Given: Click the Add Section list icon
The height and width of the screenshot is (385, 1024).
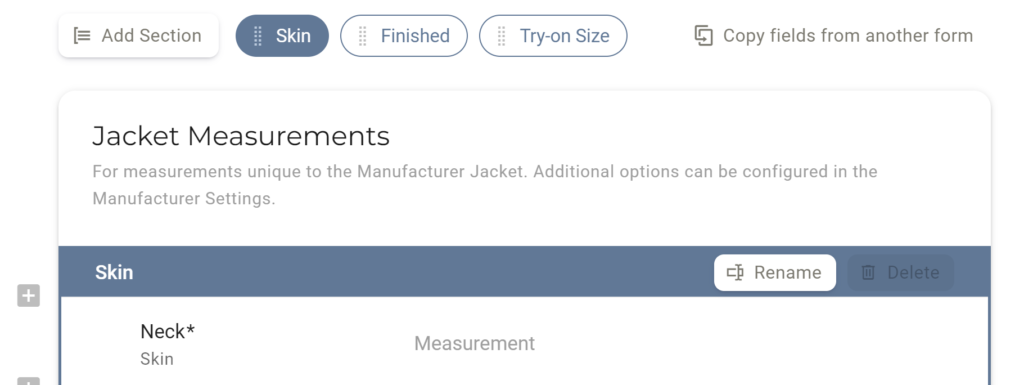Looking at the screenshot, I should pyautogui.click(x=82, y=36).
